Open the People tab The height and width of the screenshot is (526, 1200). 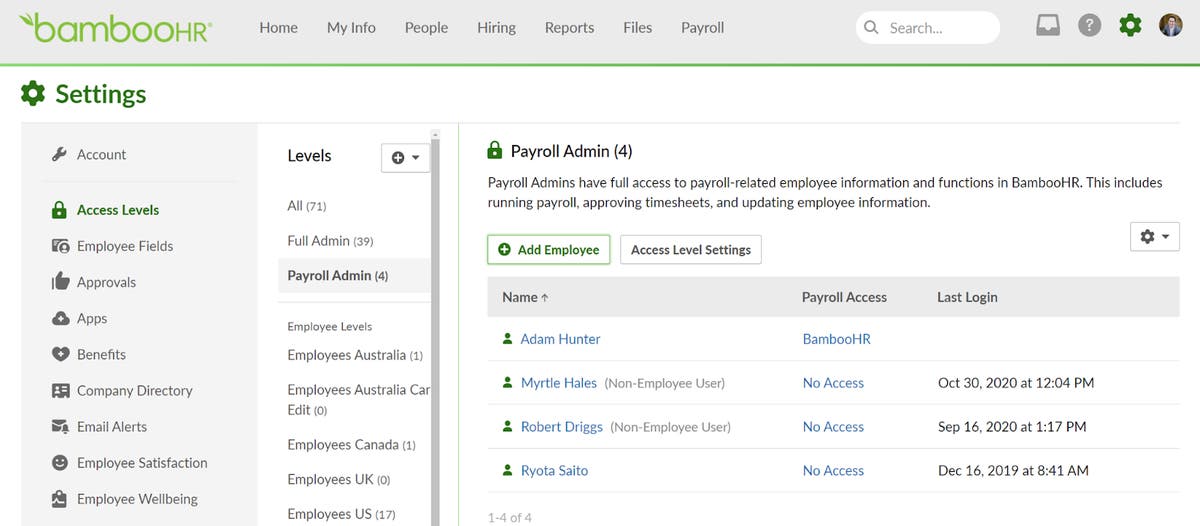point(426,28)
